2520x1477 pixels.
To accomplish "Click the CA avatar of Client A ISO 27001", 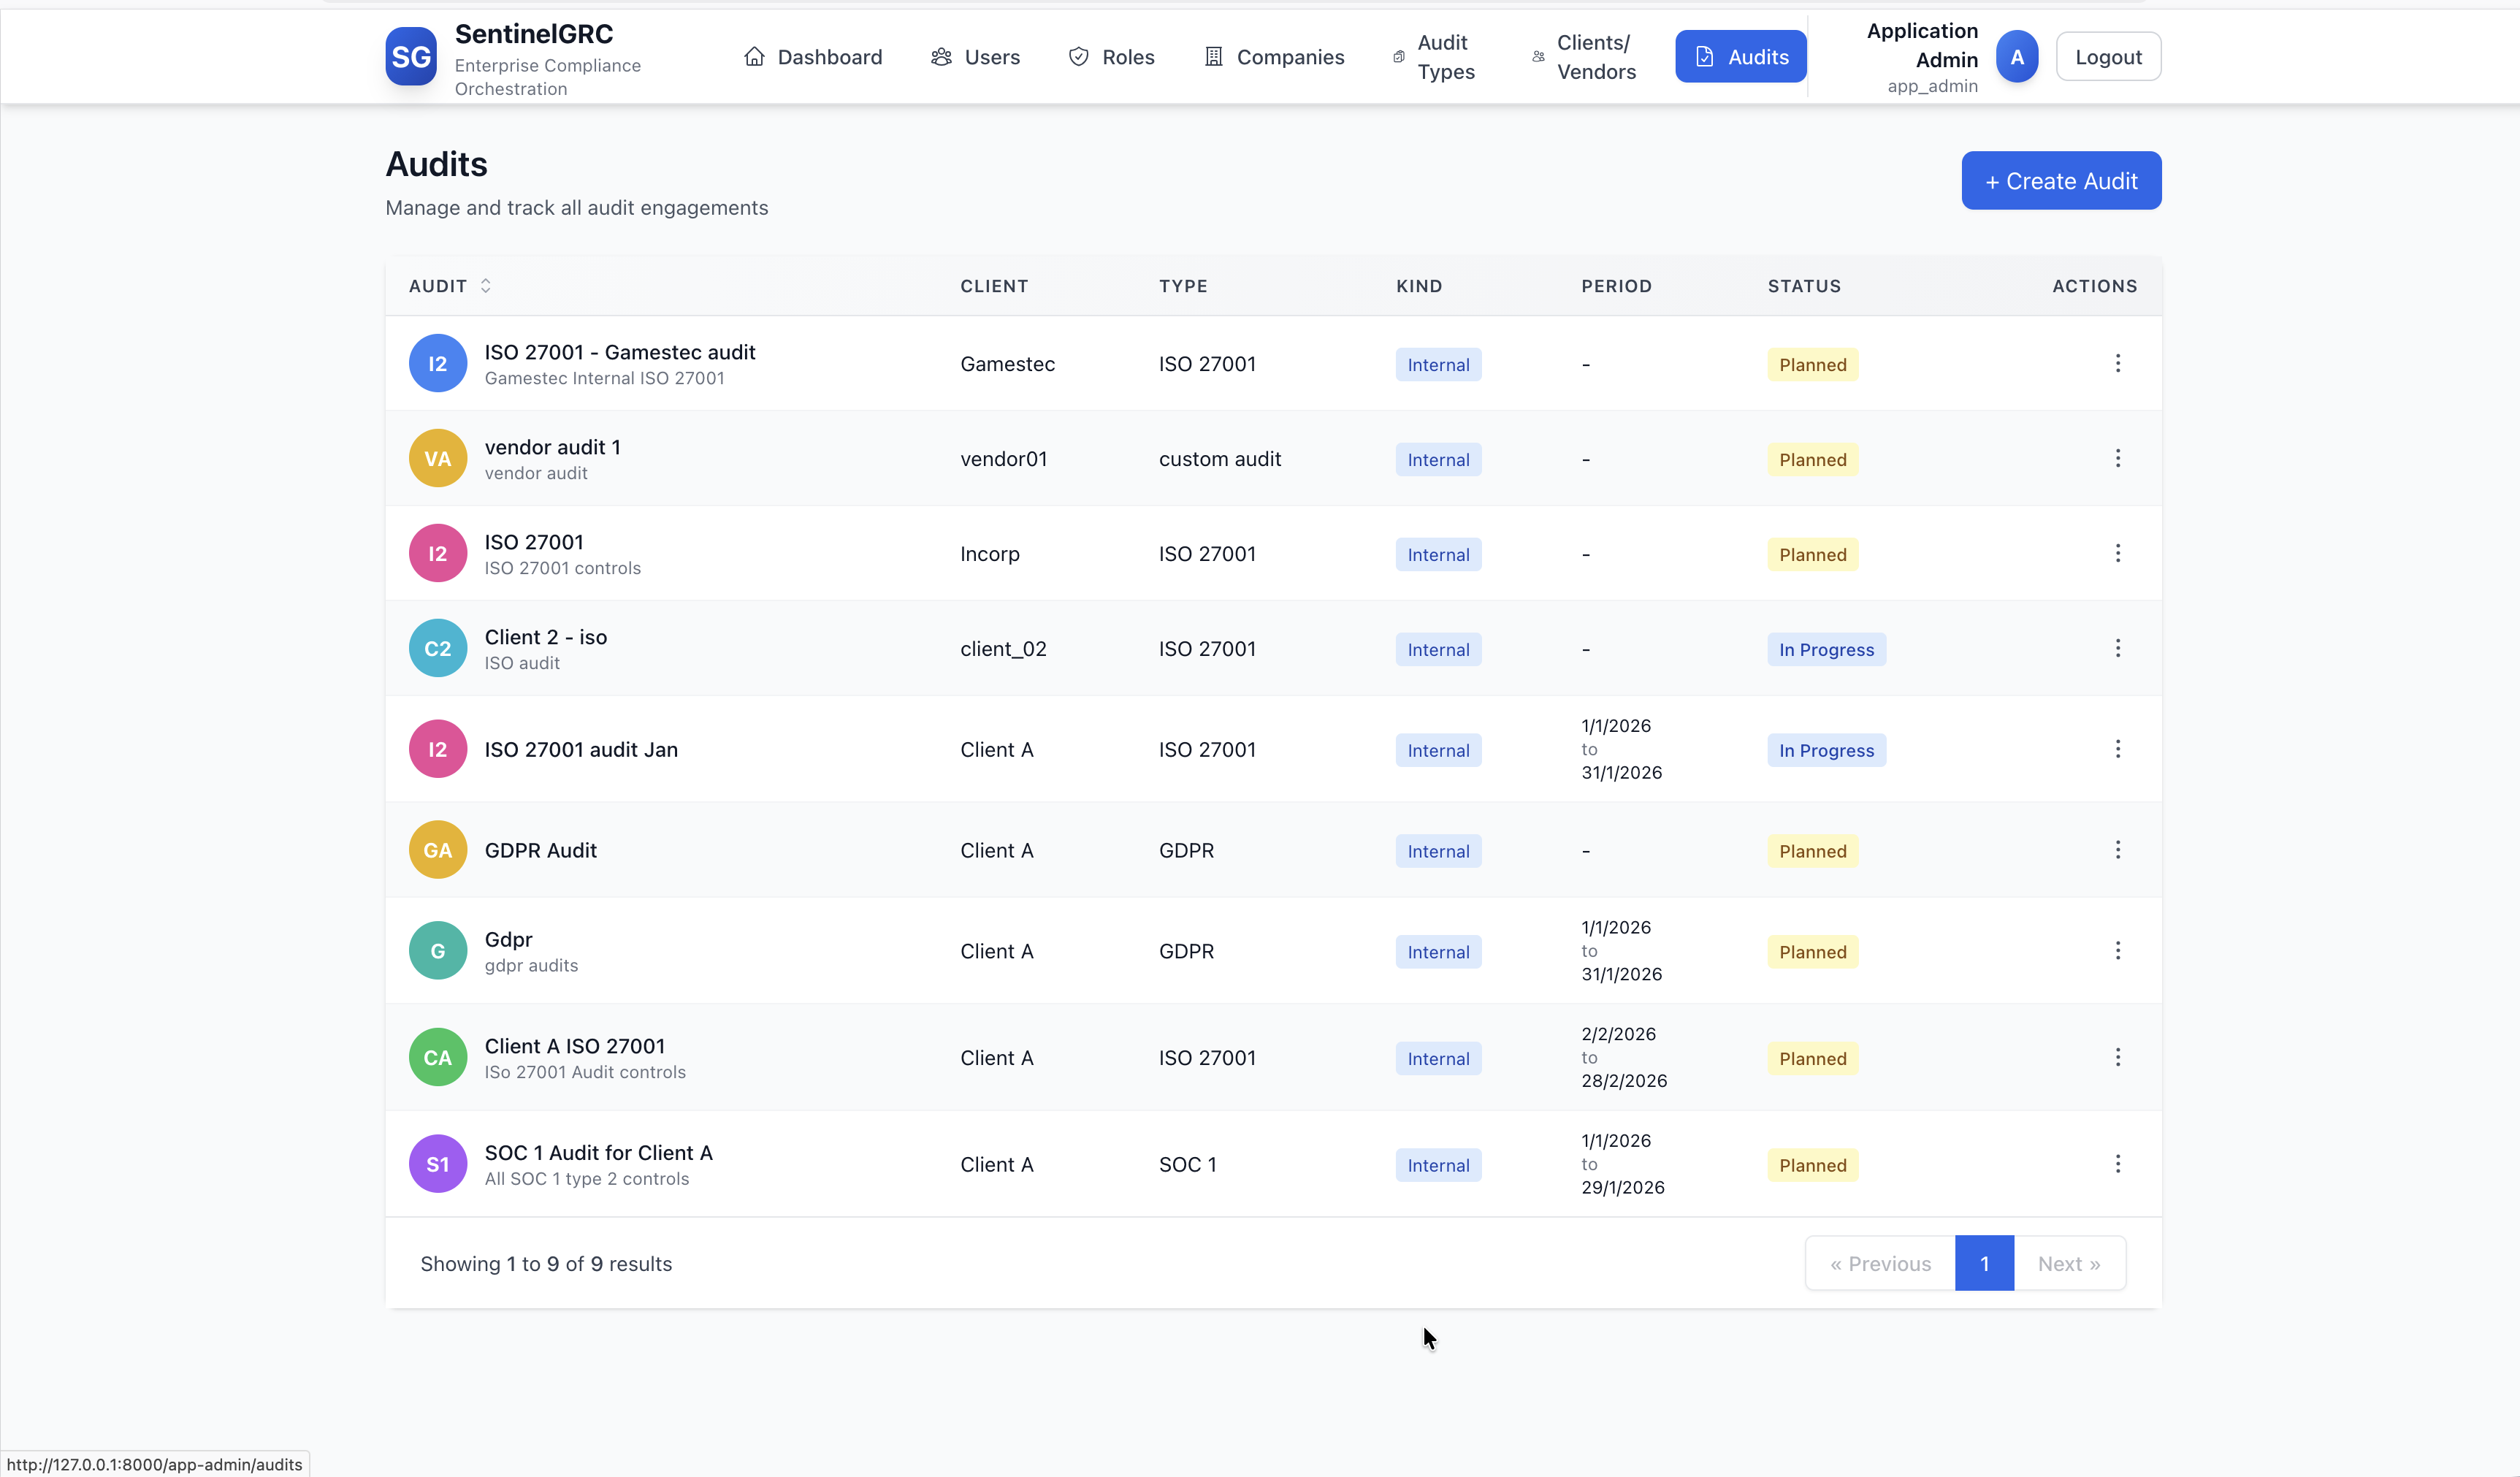I will pos(438,1058).
